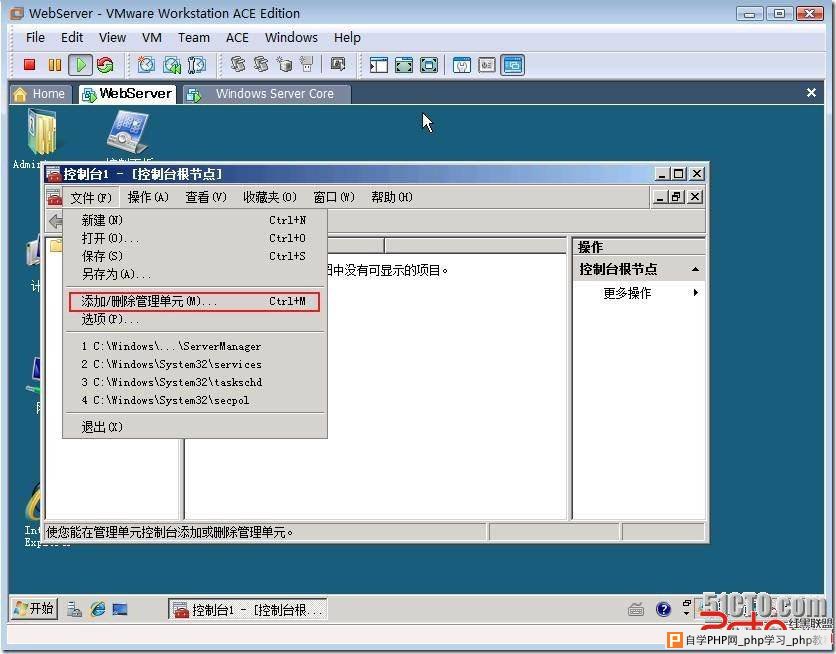Click the greyed cube with spark icon
Viewport: 836px width, 654px height.
284,65
